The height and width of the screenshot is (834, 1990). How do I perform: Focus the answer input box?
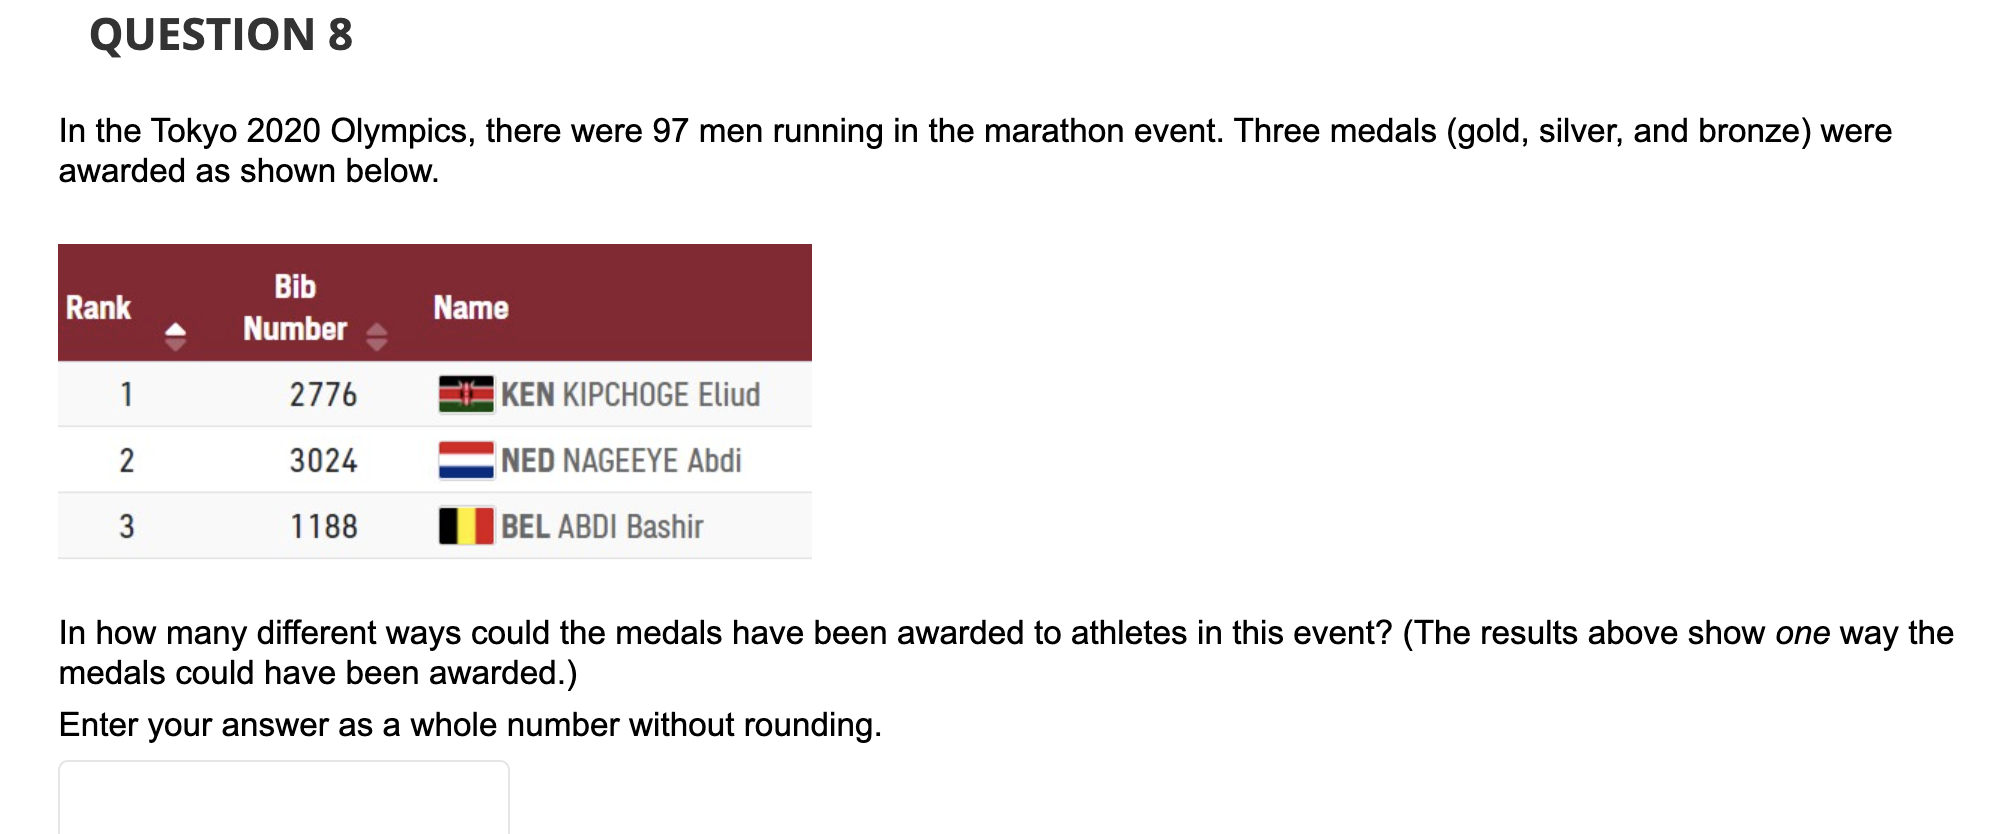pyautogui.click(x=284, y=798)
